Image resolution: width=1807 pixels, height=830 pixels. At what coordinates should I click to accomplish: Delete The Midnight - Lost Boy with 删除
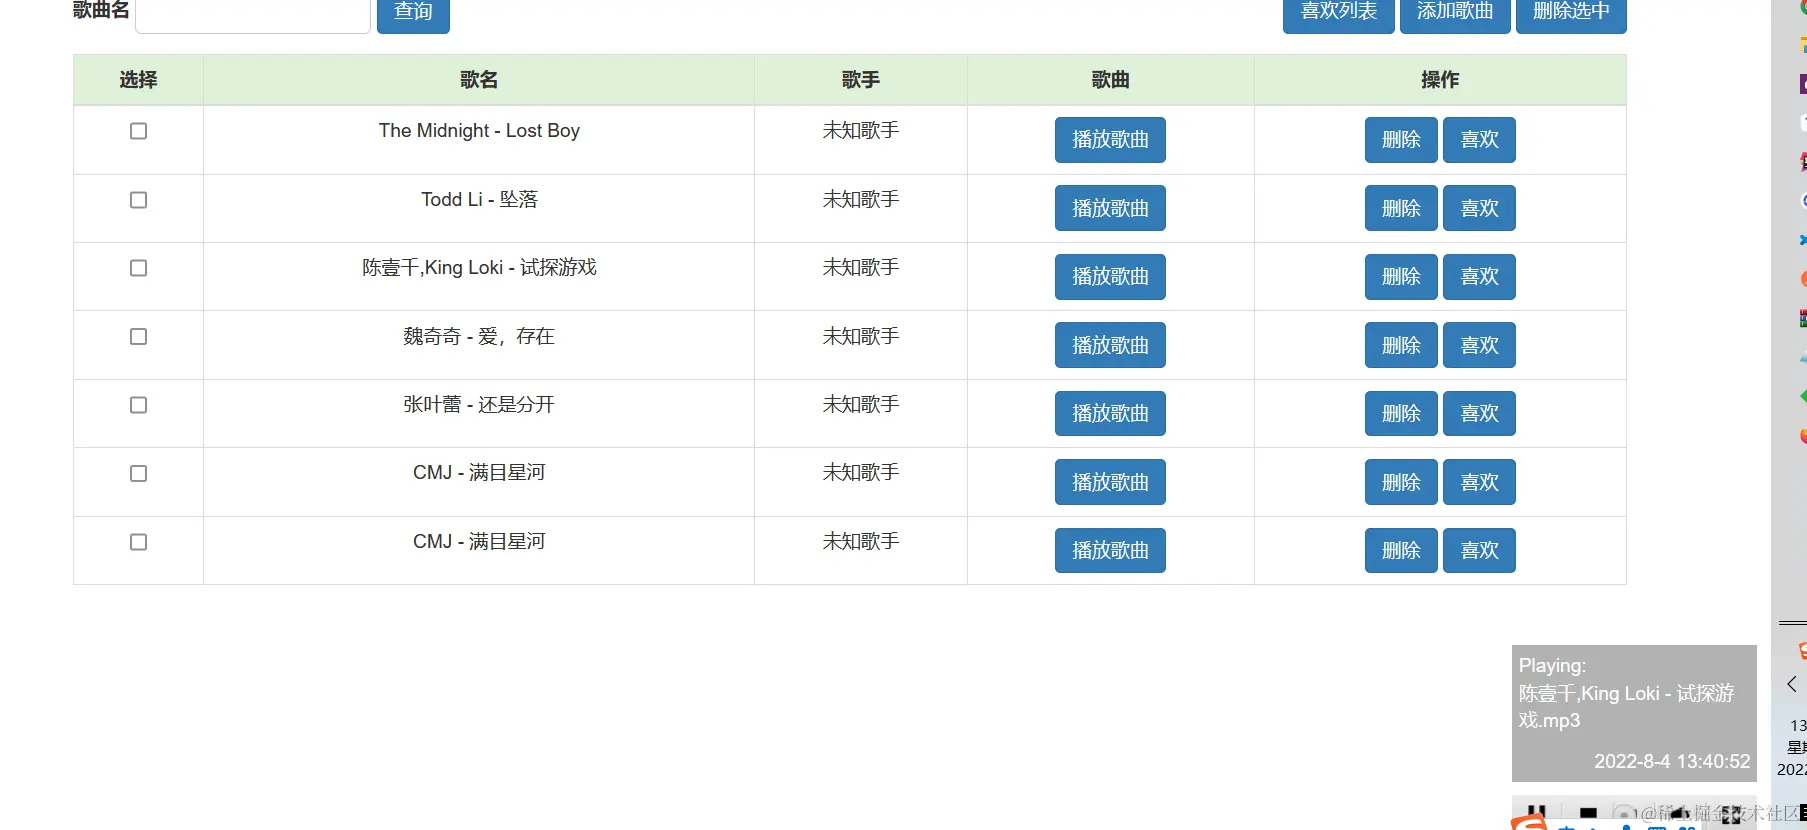1401,140
